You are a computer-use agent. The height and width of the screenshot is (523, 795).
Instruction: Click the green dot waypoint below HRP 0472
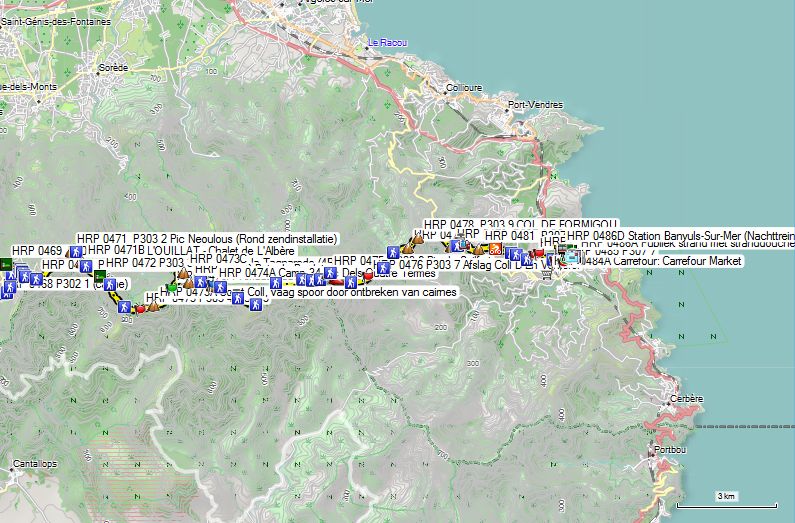172,287
